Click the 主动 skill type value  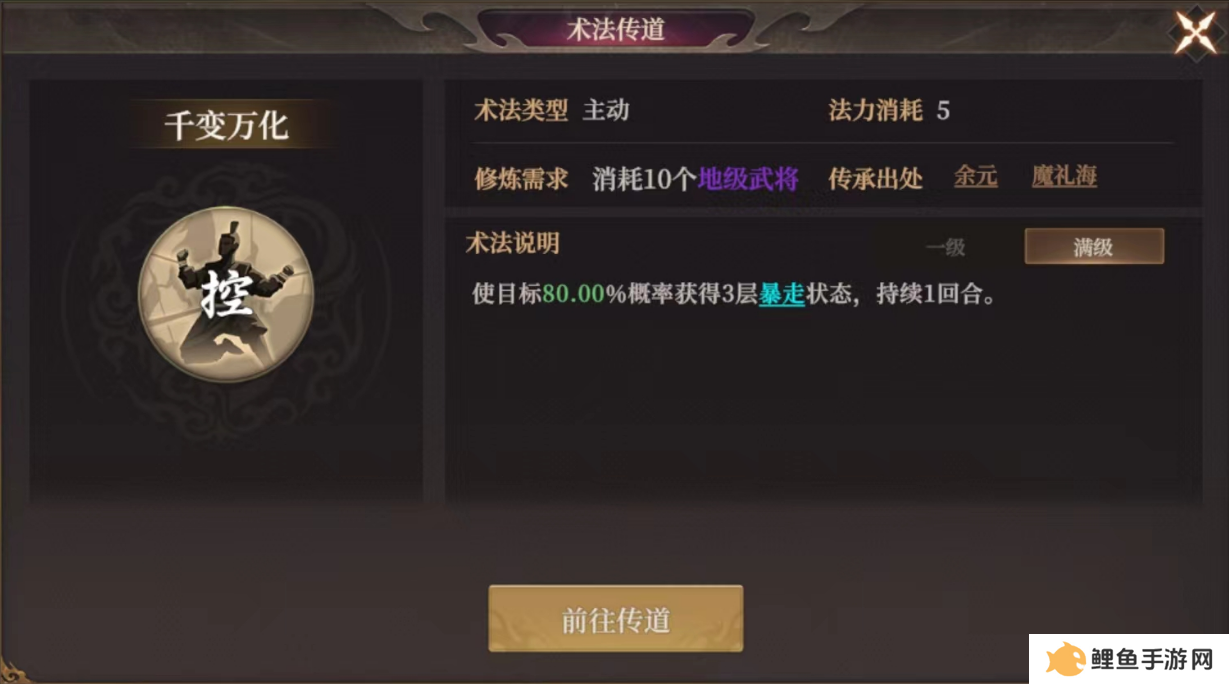pyautogui.click(x=606, y=110)
